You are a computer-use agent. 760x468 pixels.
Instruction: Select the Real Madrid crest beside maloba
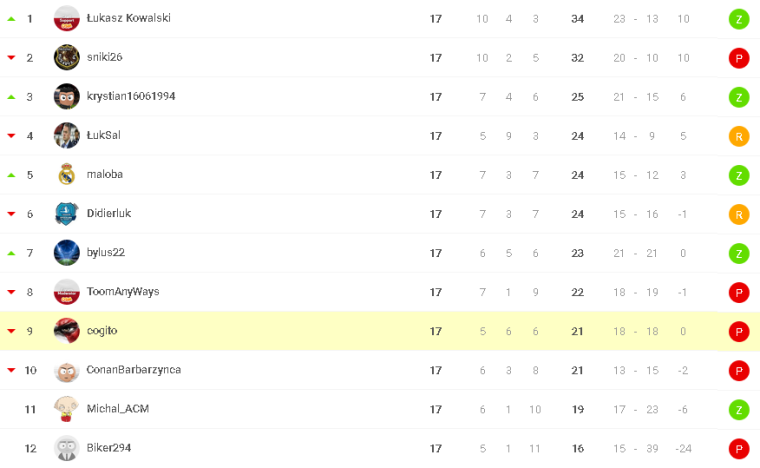(67, 174)
